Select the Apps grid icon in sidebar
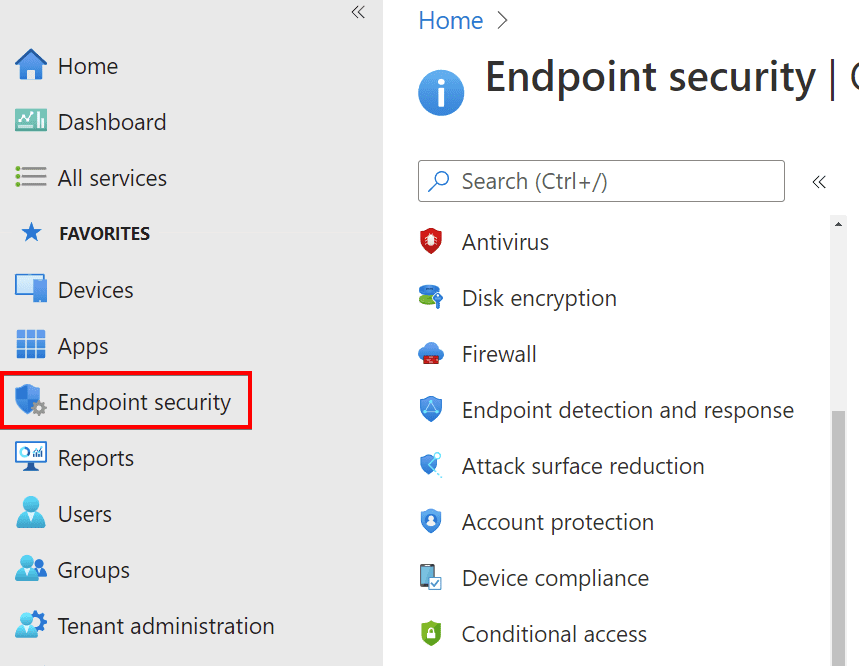859x666 pixels. [29, 345]
